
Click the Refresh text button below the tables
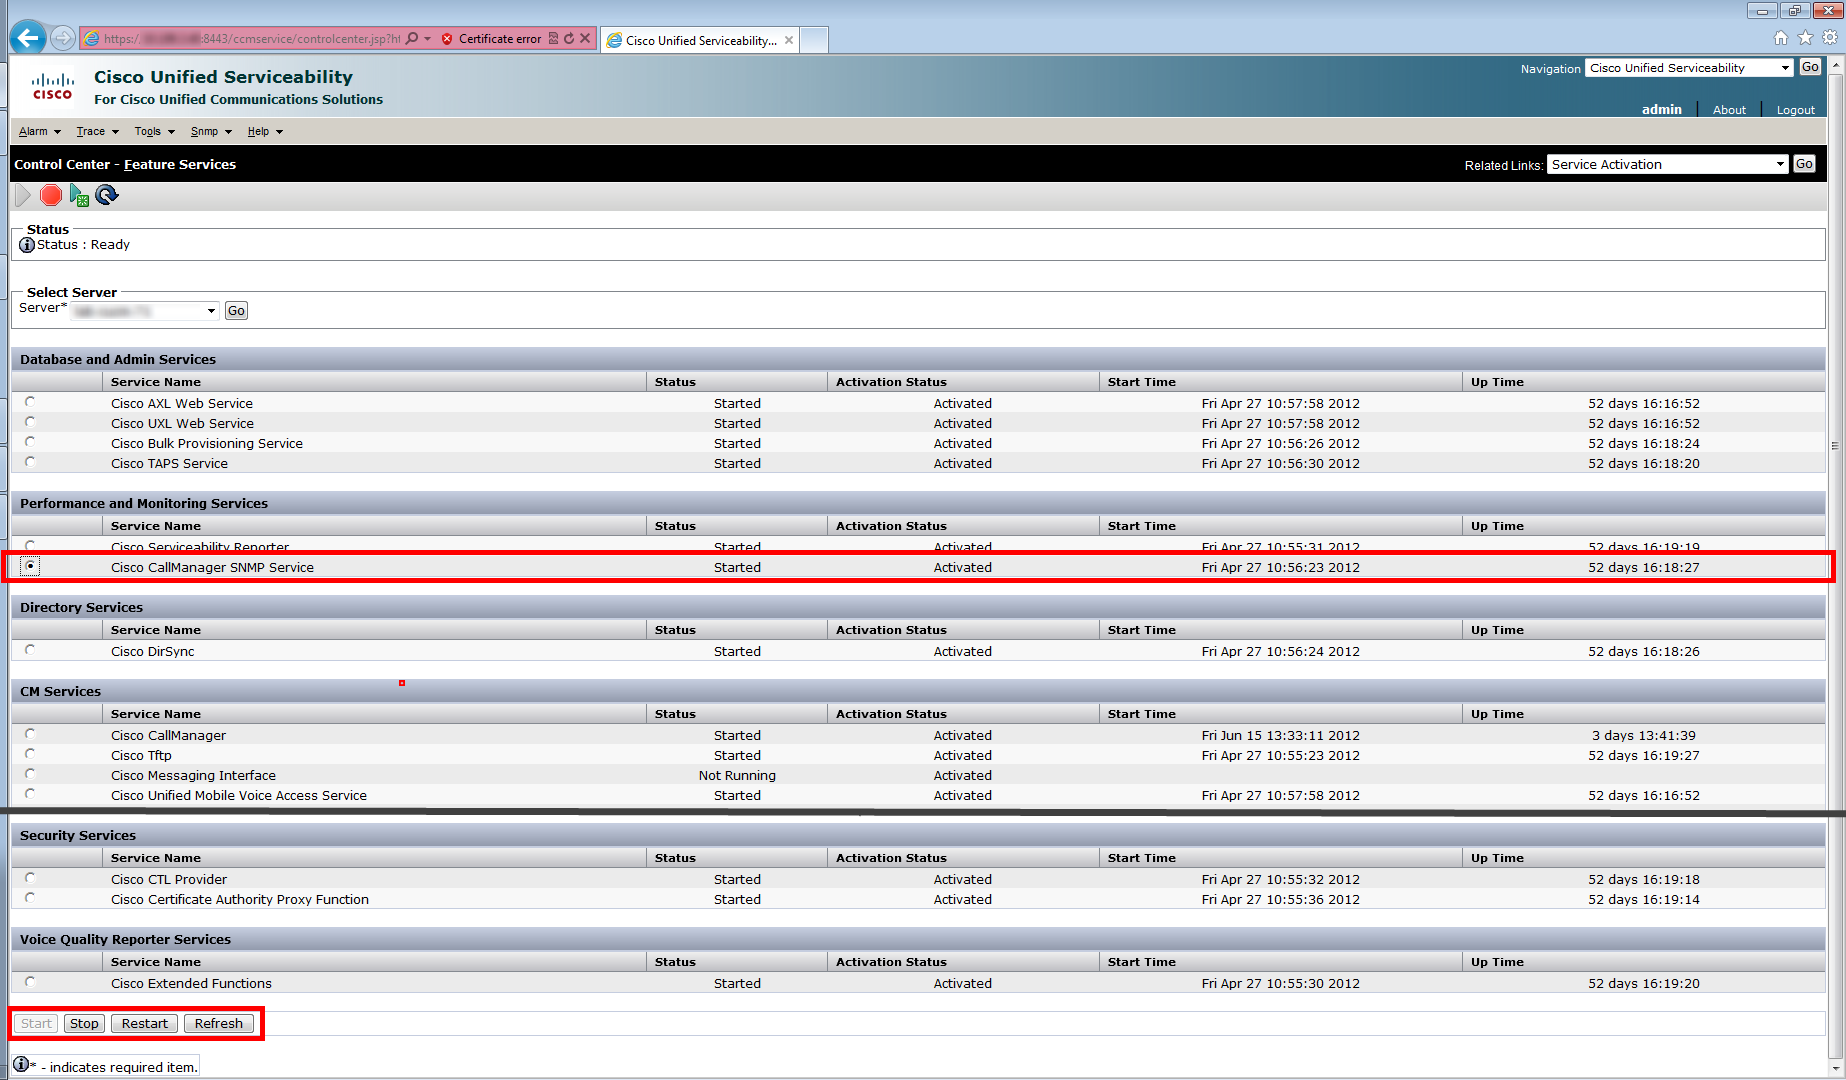219,1023
